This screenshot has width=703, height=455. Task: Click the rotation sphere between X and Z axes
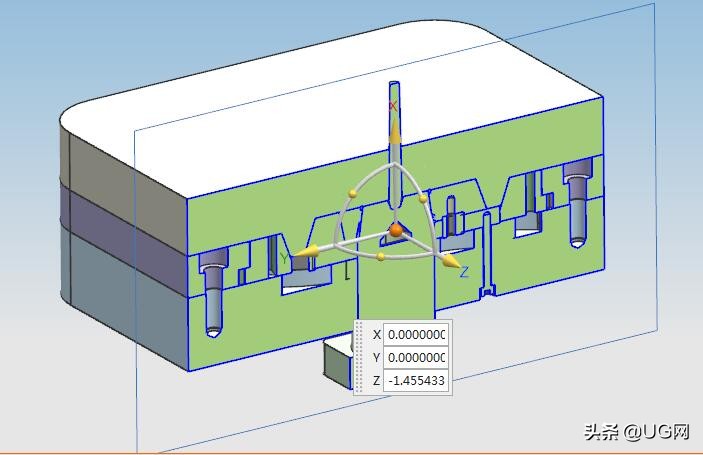coord(423,199)
